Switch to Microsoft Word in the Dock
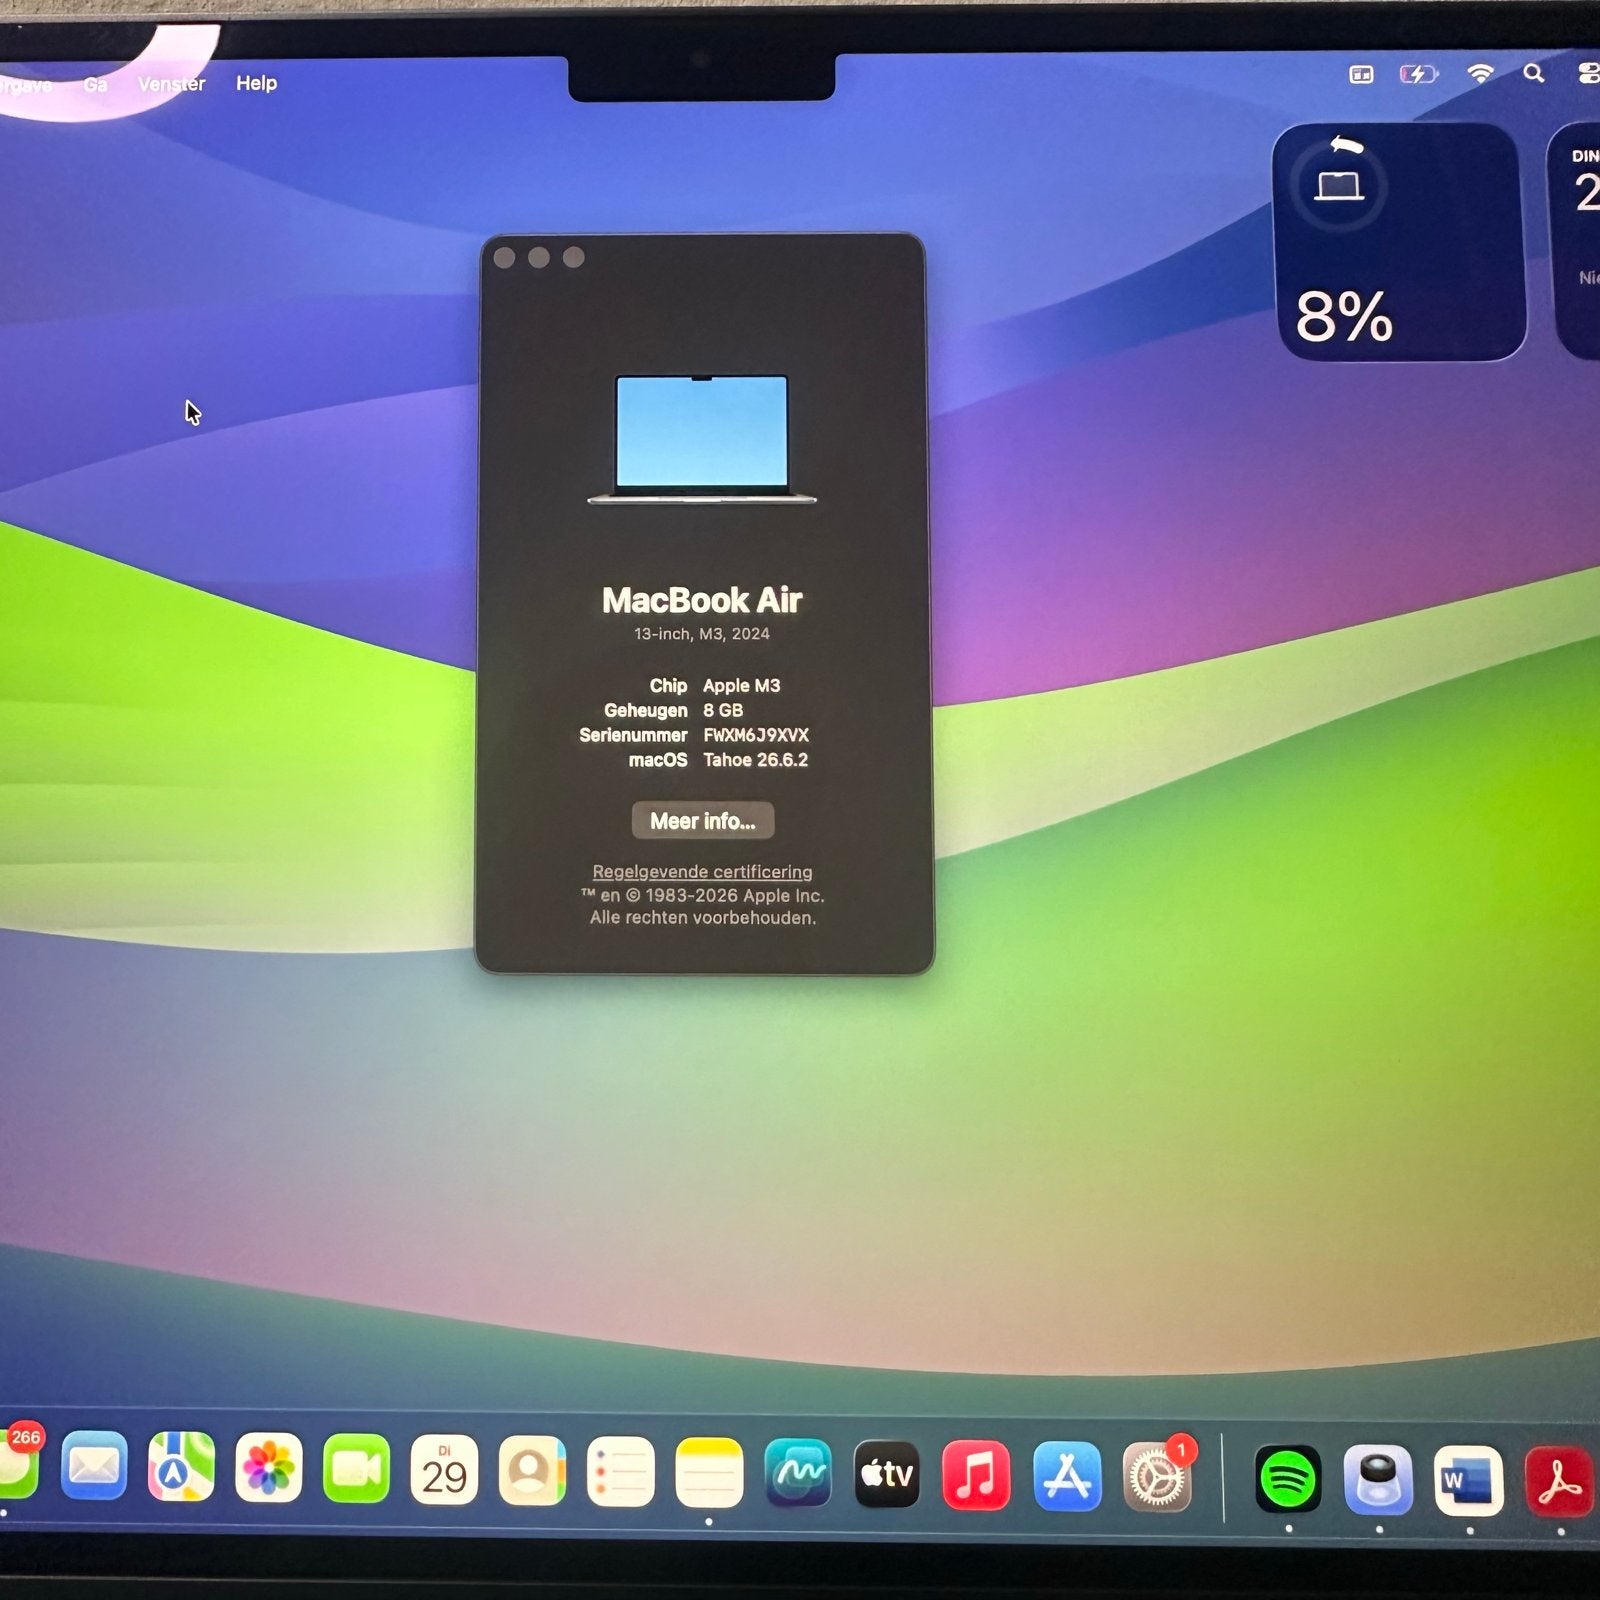This screenshot has height=1600, width=1600. (1469, 1481)
